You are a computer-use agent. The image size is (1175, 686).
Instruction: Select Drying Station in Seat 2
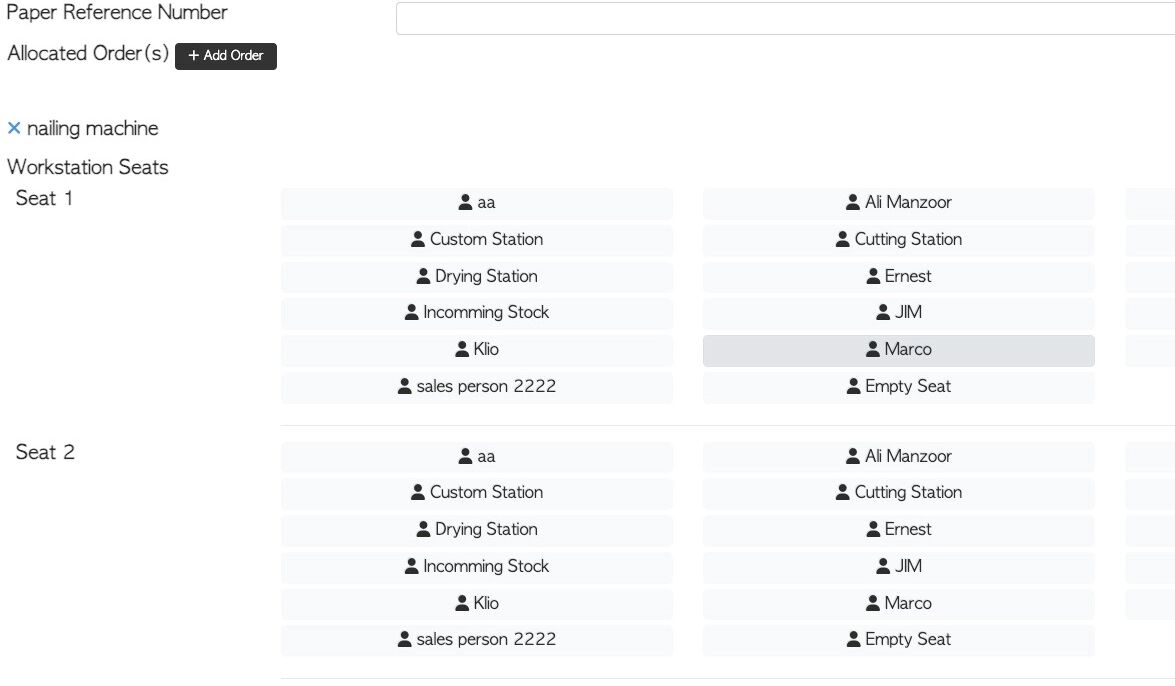(476, 530)
